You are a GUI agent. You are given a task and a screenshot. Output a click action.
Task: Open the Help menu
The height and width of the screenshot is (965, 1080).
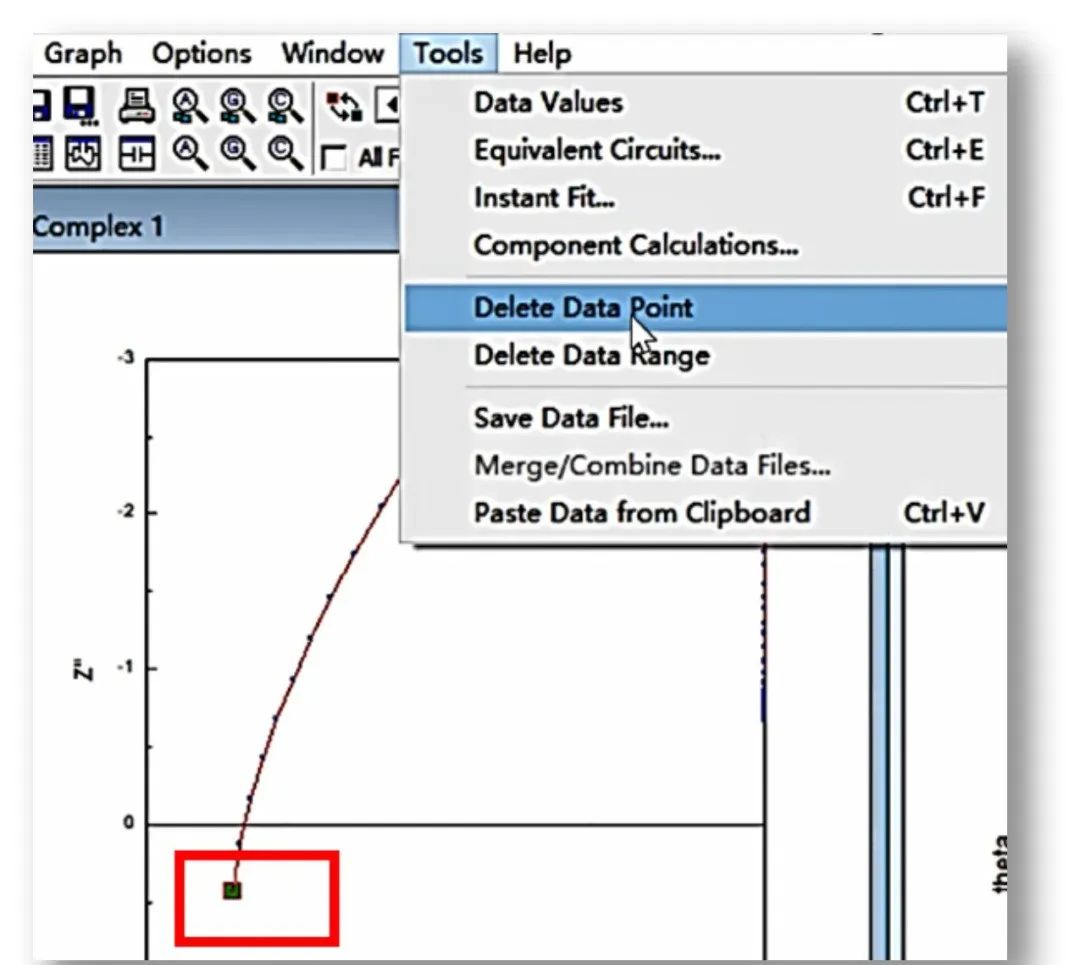(542, 53)
